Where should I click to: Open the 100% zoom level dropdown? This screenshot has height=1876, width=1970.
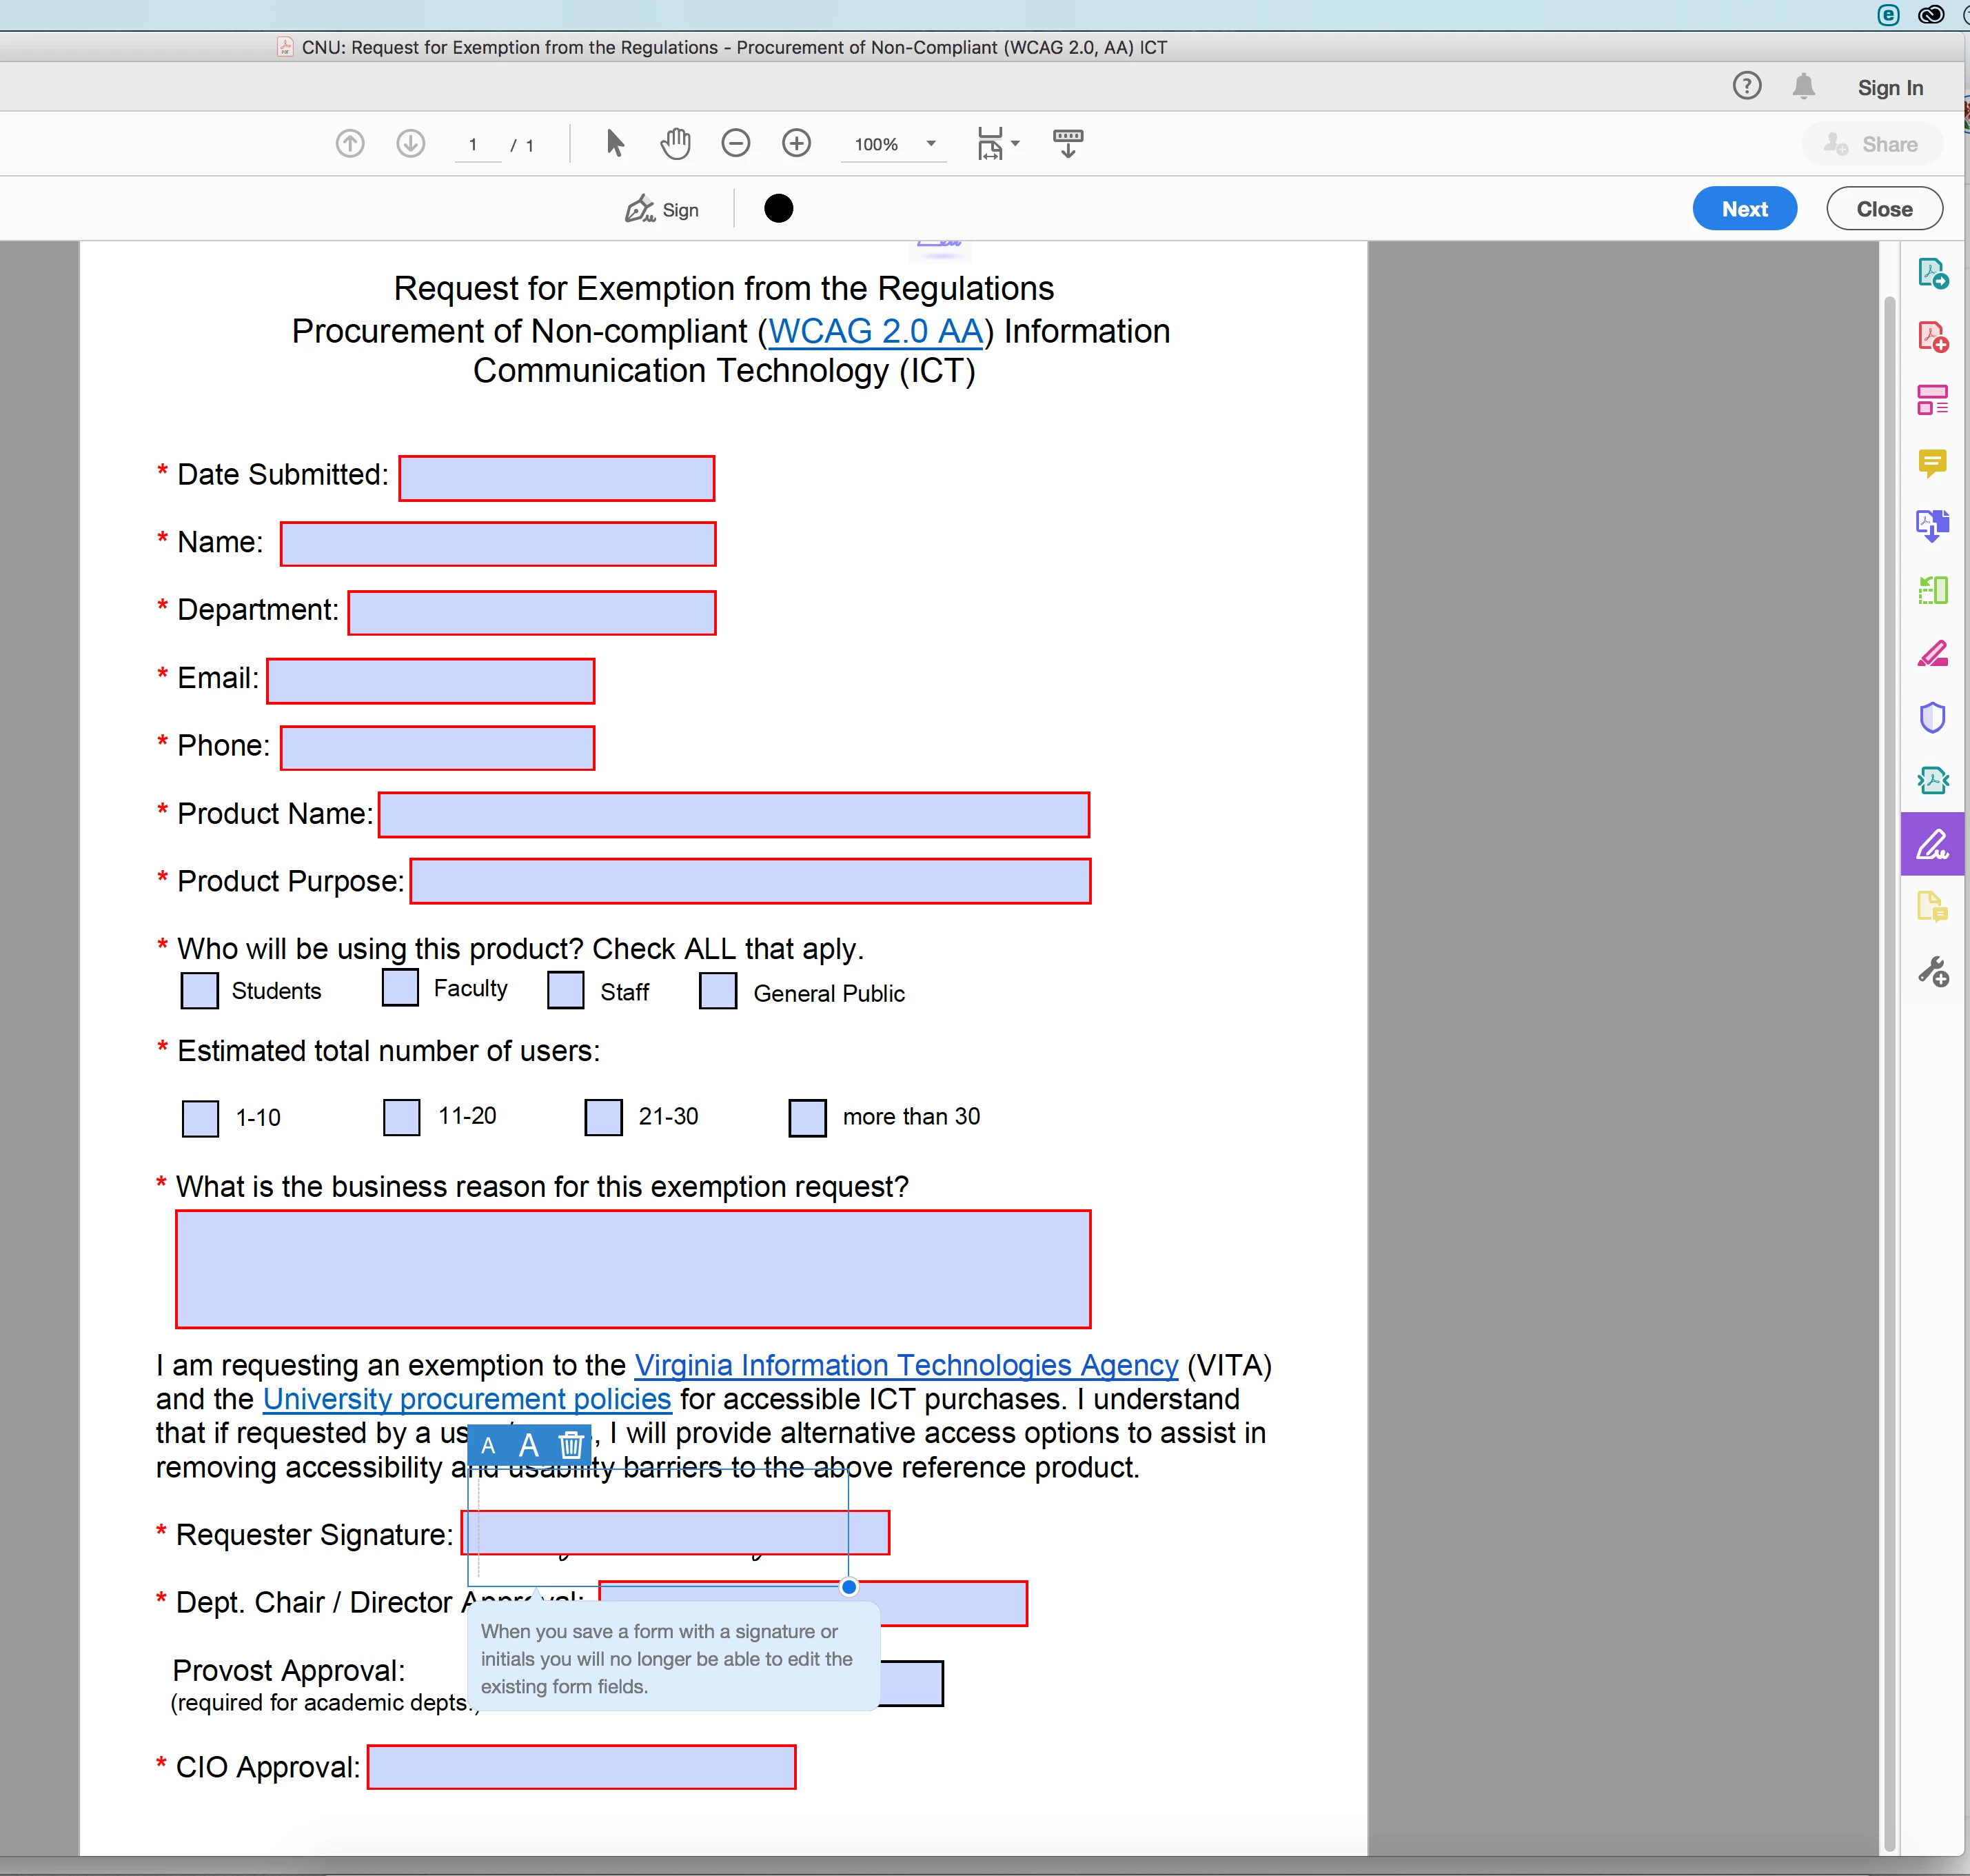[930, 144]
